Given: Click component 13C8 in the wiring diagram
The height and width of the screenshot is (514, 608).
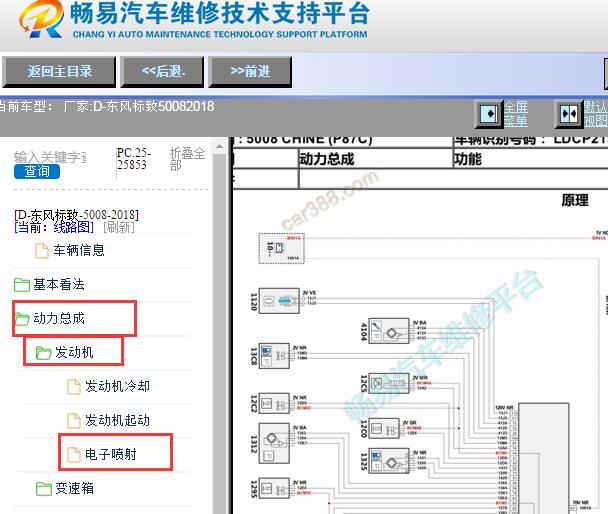Looking at the screenshot, I should pyautogui.click(x=275, y=356).
